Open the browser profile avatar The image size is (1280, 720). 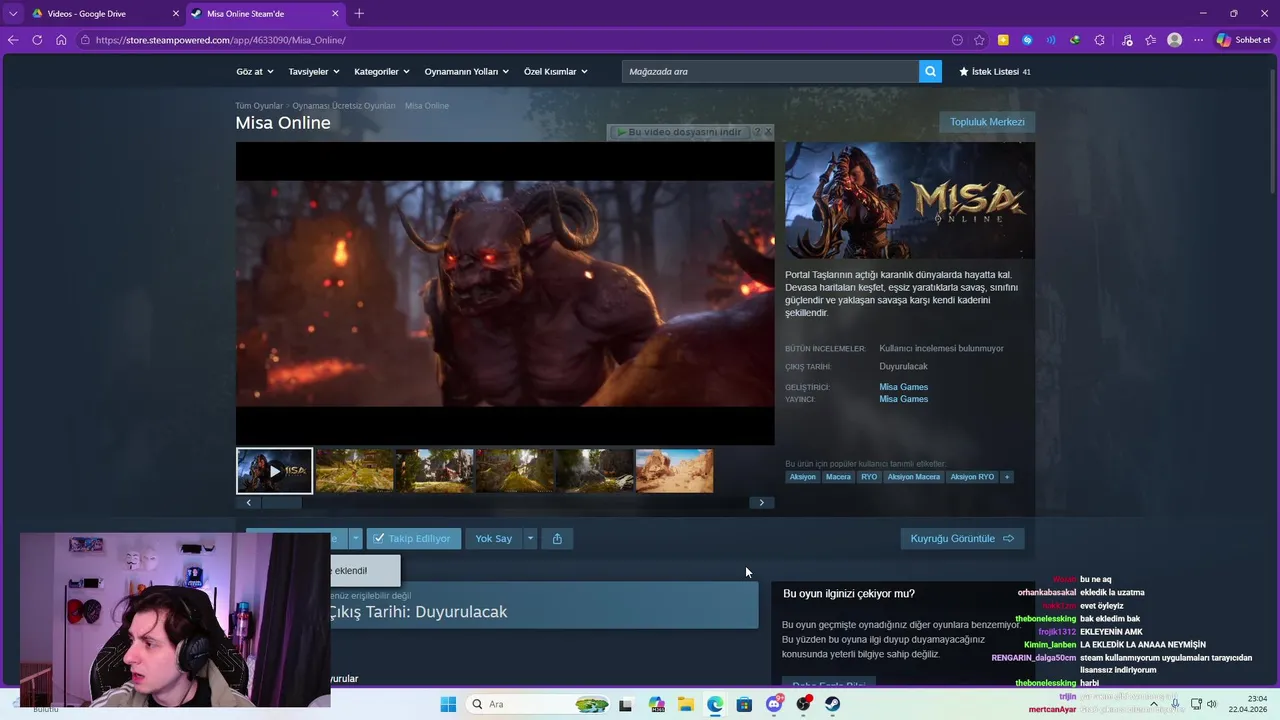click(1175, 40)
